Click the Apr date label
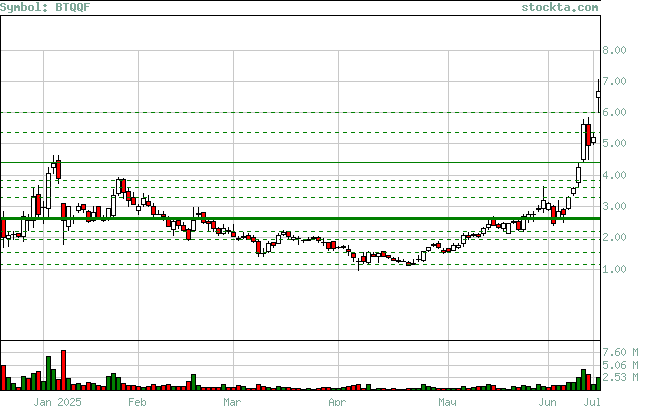The height and width of the screenshot is (406, 655). [337, 402]
